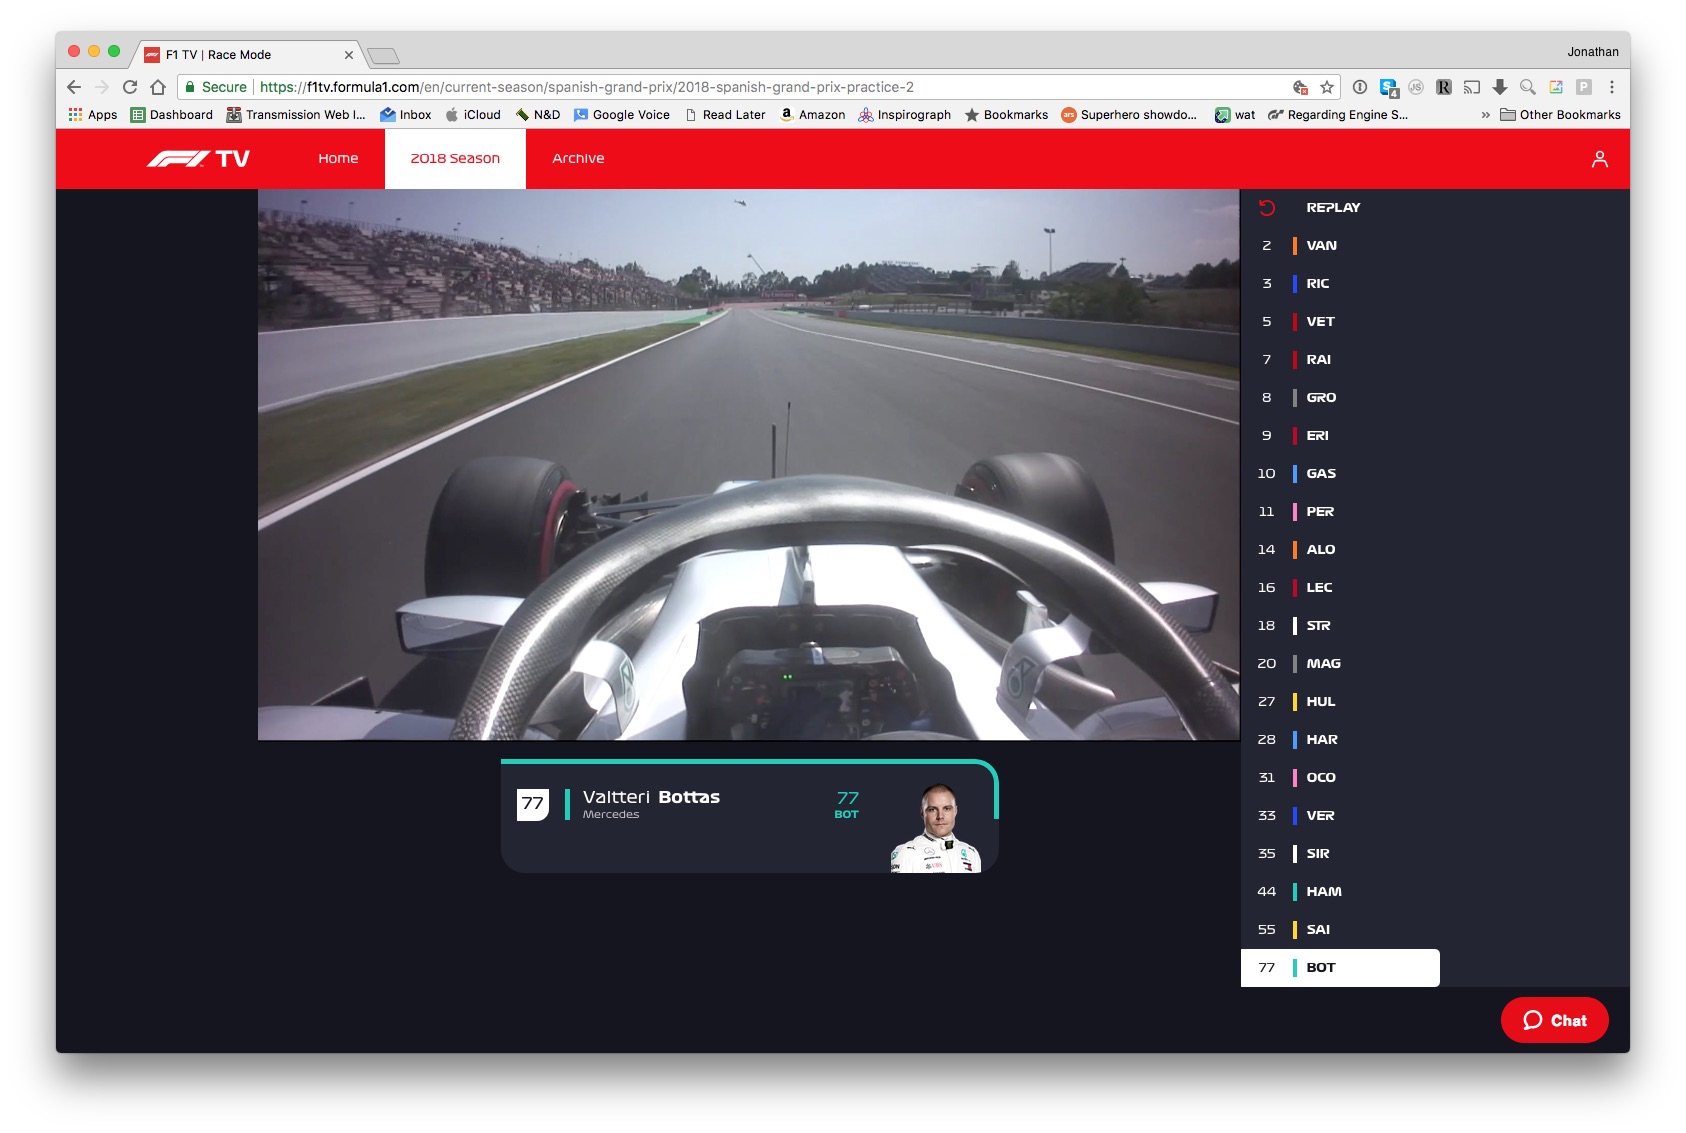Bookmark this page with the star icon
Screen dimensions: 1686x1133
click(1327, 88)
